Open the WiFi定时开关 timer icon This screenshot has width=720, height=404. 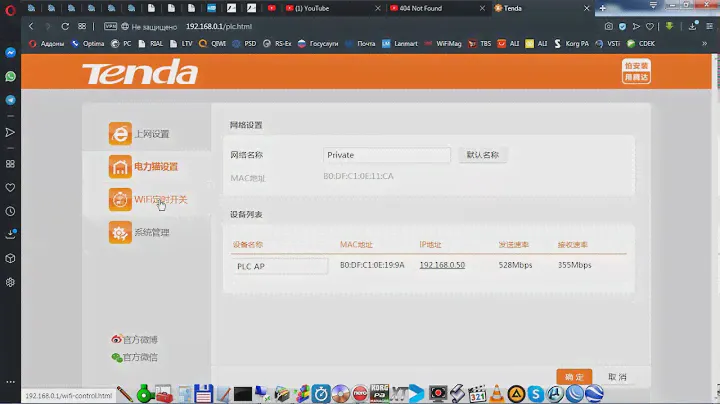[x=120, y=199]
